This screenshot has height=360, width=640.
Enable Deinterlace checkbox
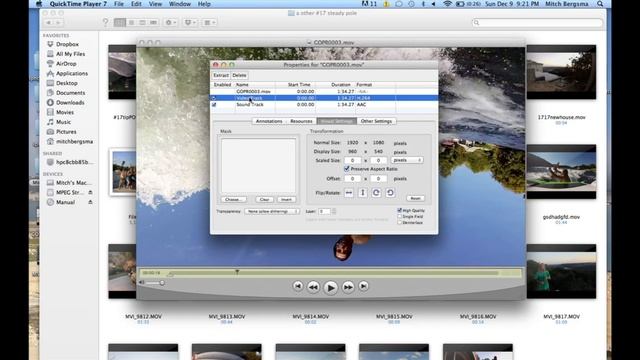click(400, 222)
